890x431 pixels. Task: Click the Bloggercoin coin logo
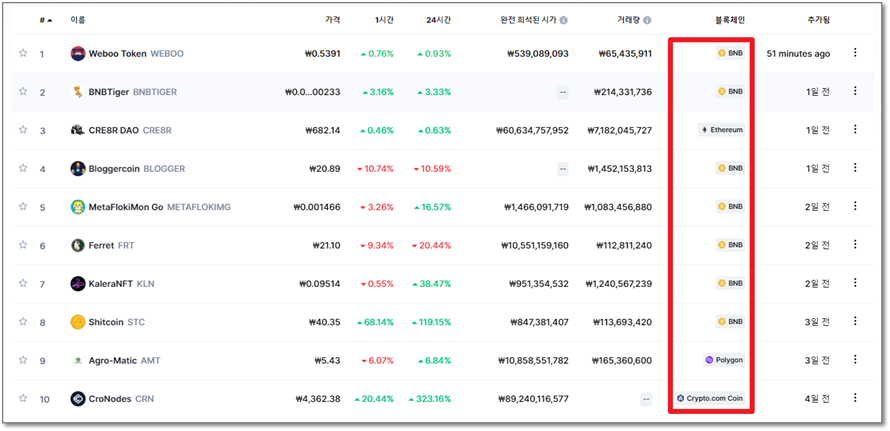click(x=78, y=169)
